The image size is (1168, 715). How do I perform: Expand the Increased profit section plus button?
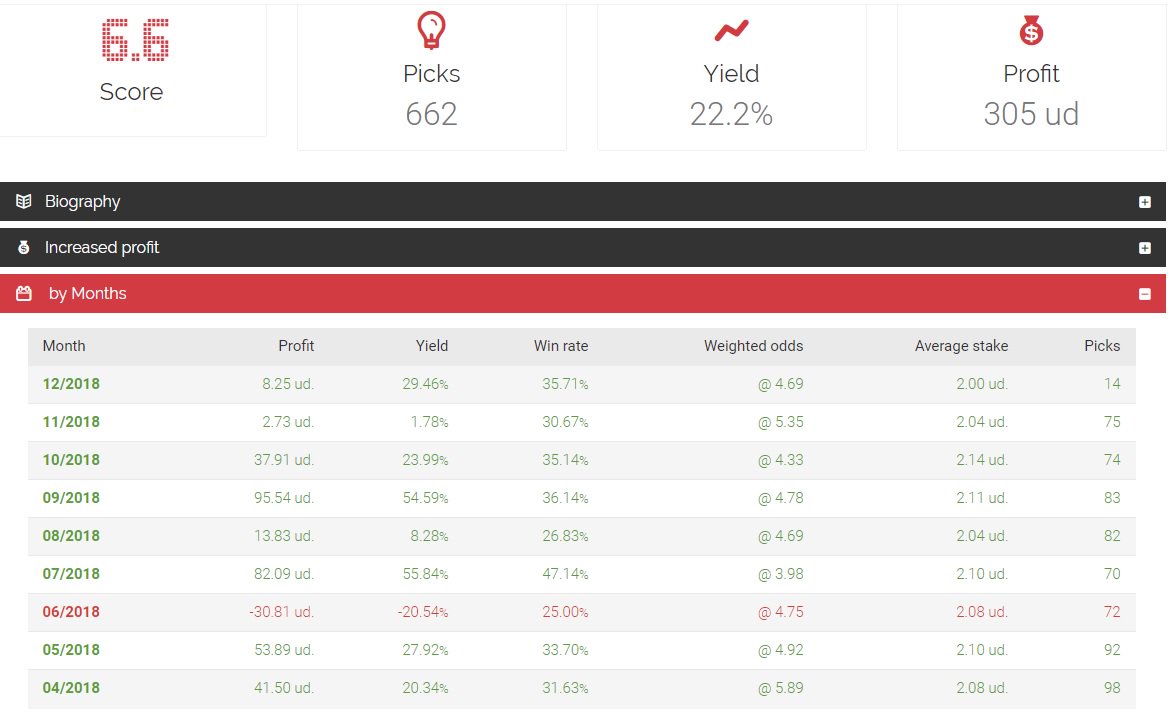coord(1145,248)
